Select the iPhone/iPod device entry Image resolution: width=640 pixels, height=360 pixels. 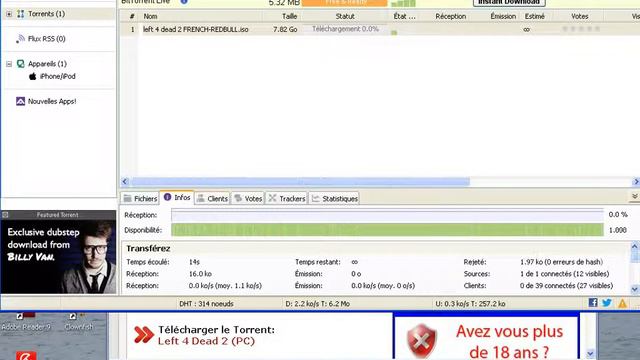(58, 76)
